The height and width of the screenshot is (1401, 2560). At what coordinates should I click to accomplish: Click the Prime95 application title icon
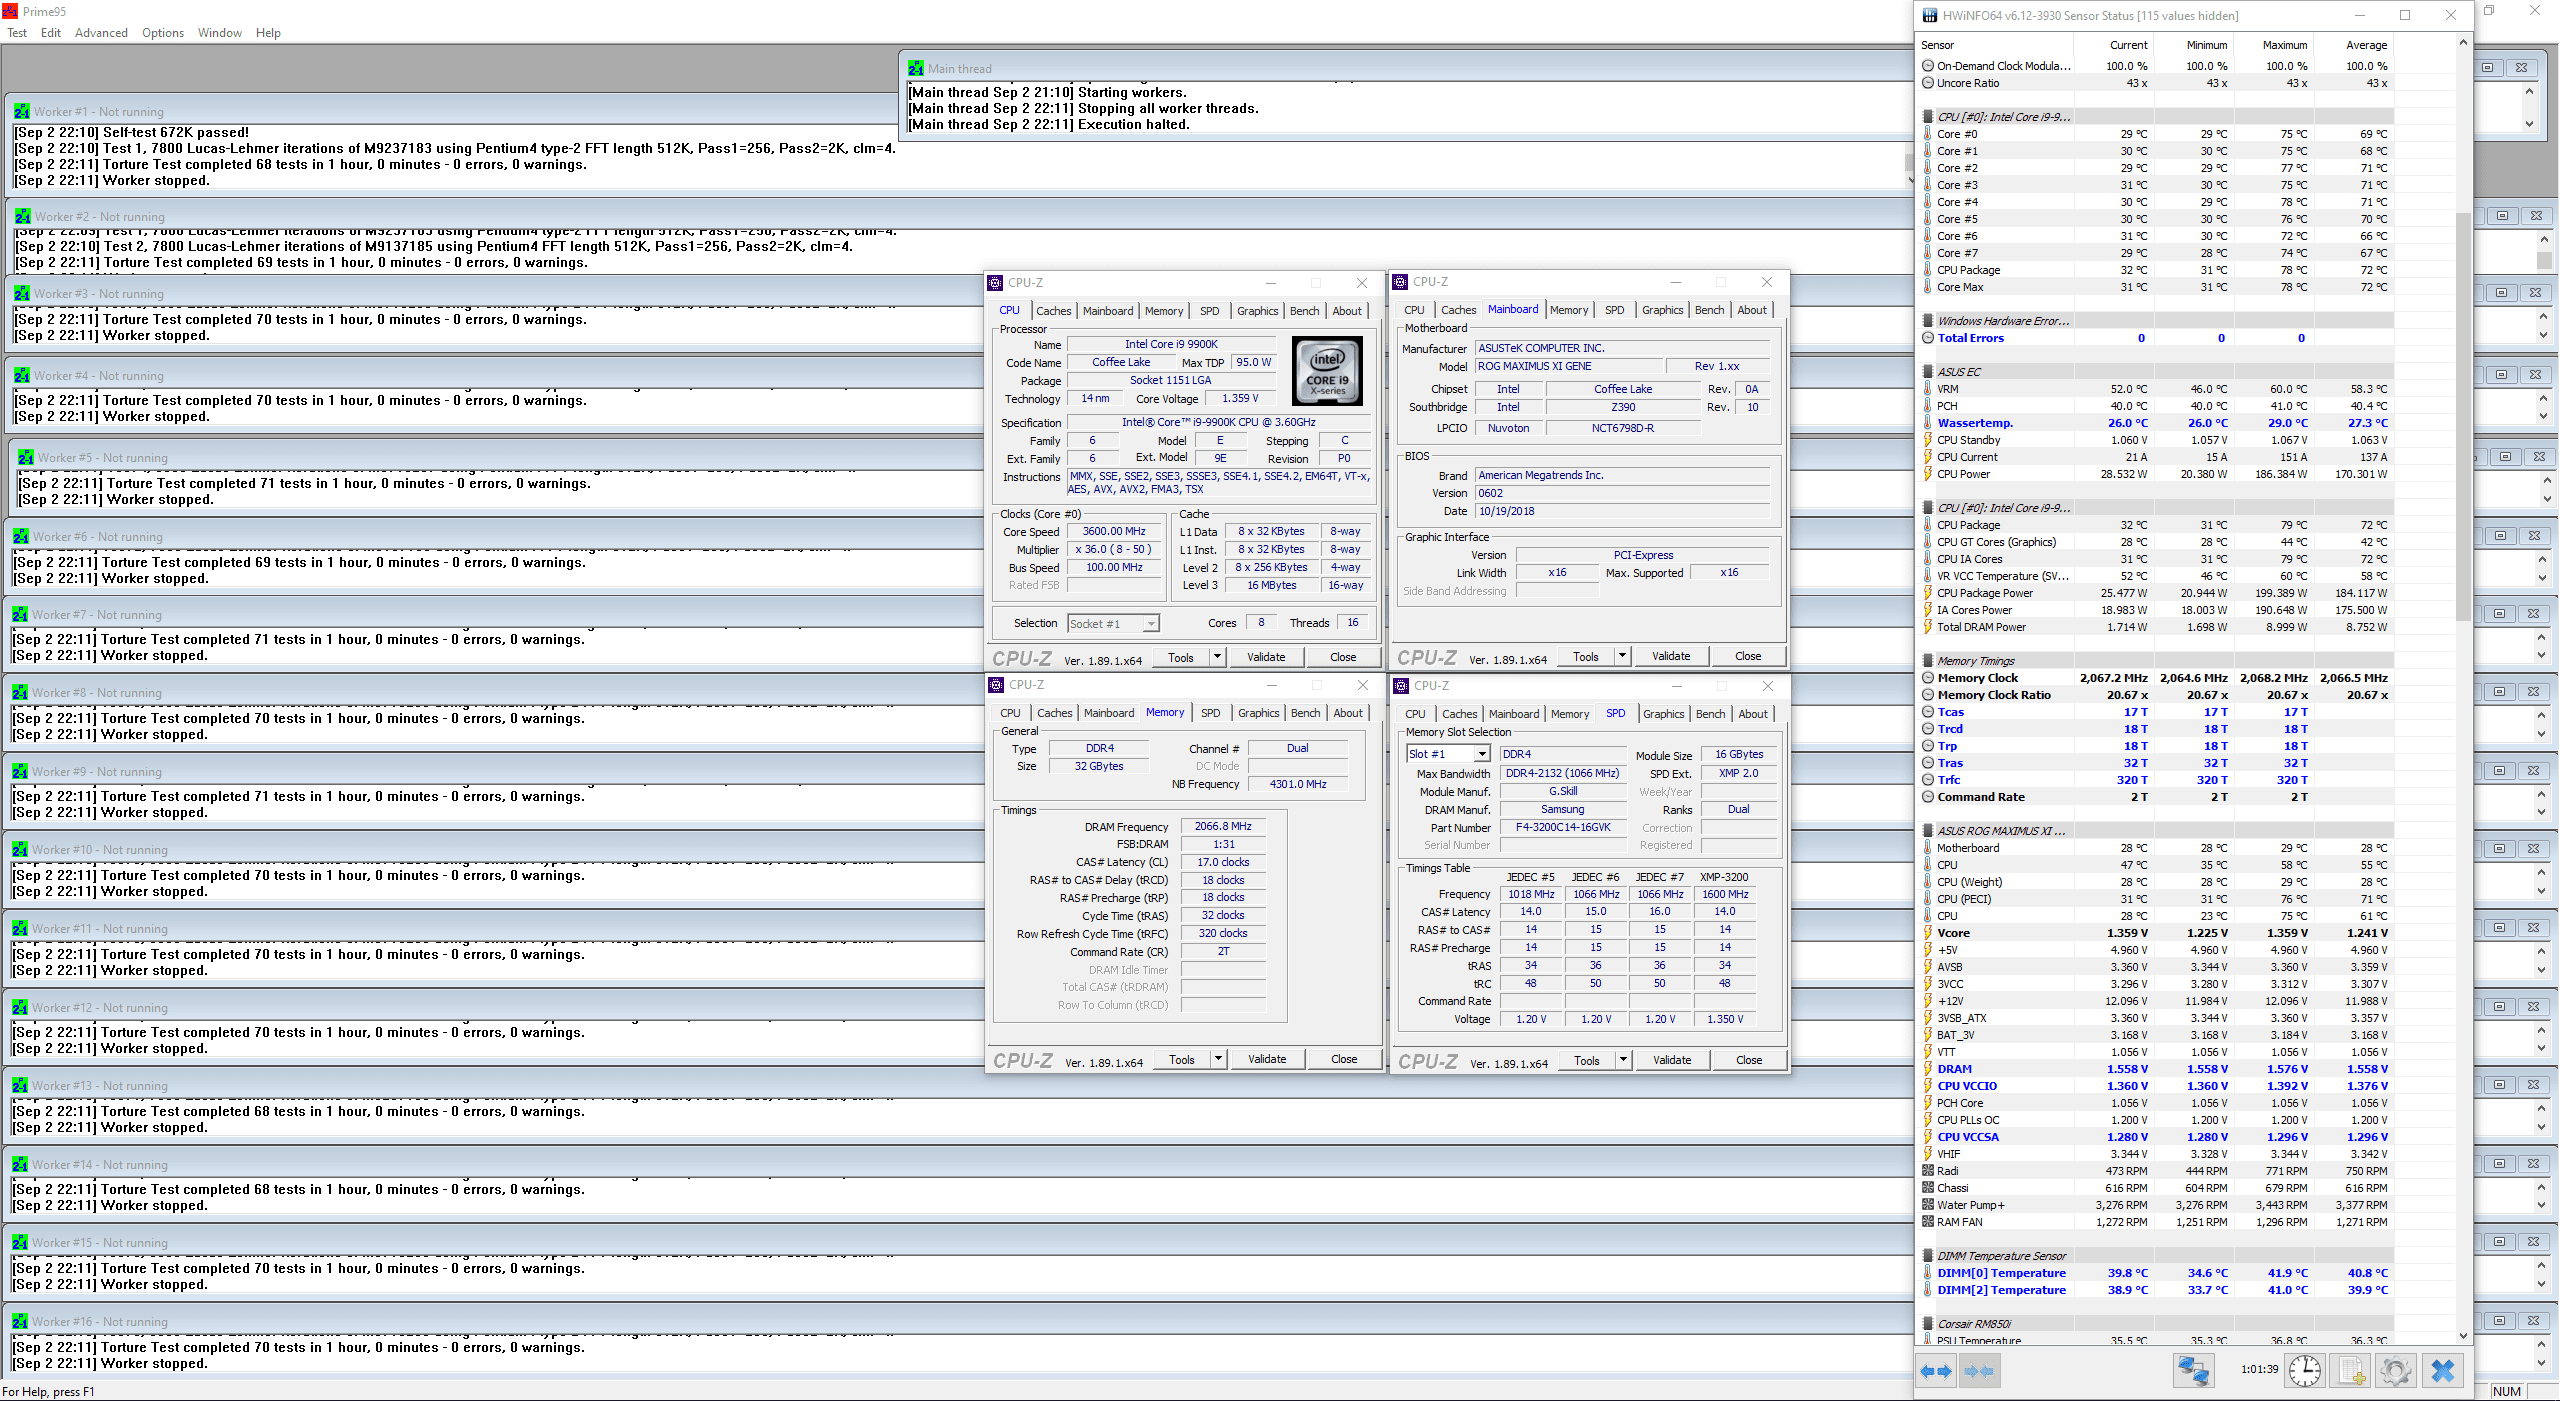10,11
